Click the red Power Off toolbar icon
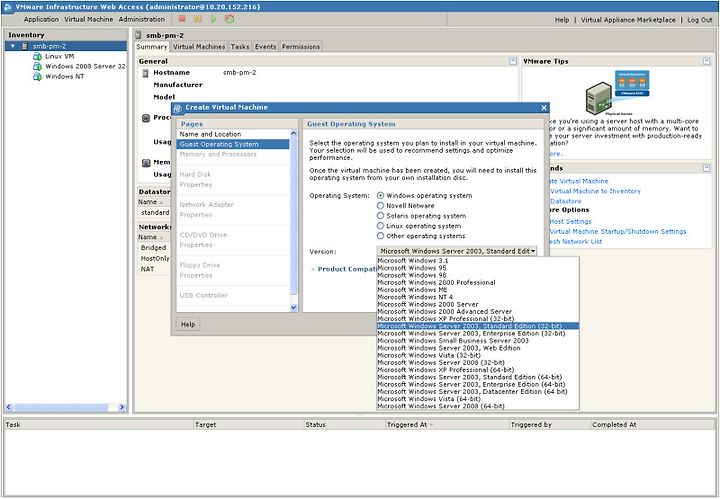This screenshot has height=499, width=720. [x=182, y=19]
